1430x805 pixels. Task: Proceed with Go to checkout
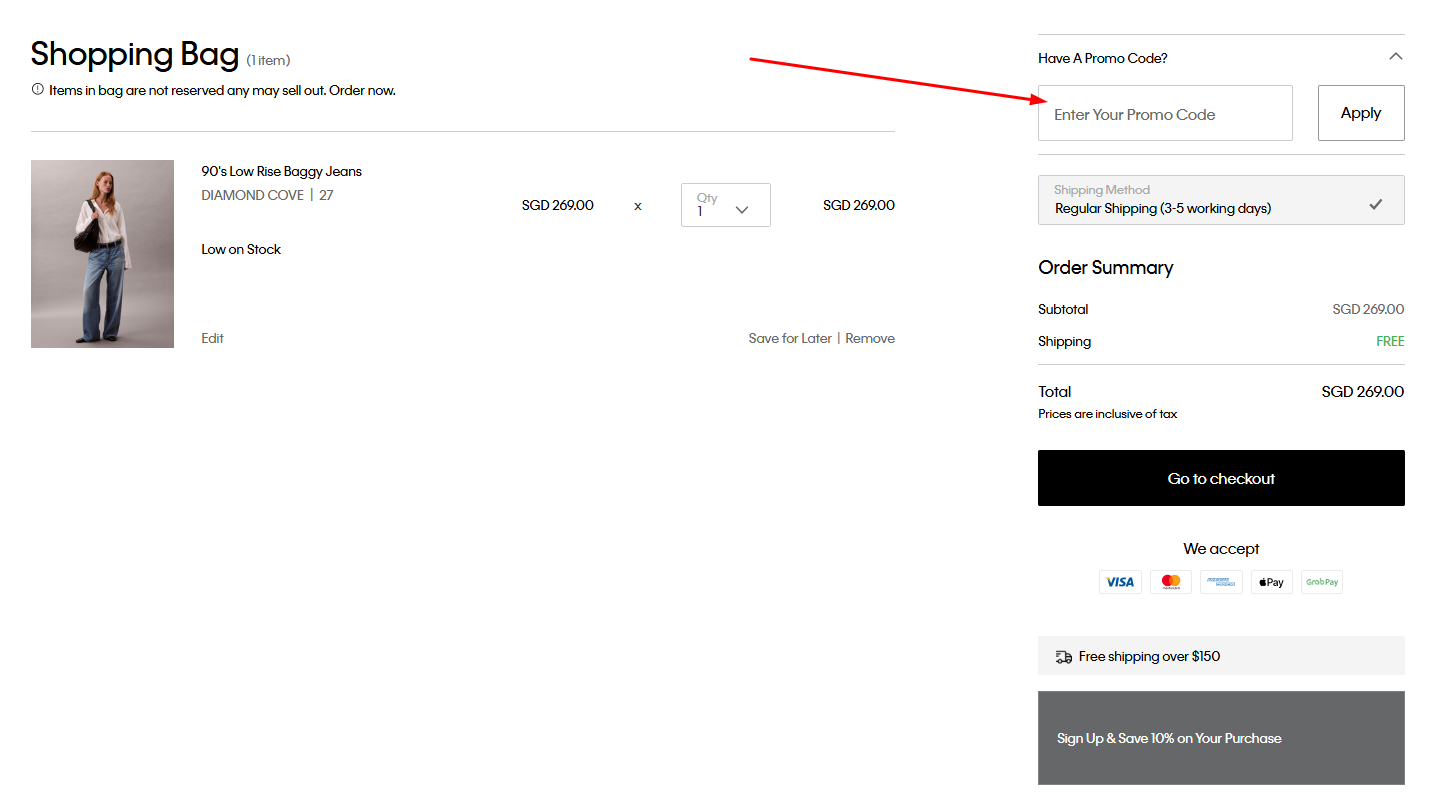pos(1221,478)
